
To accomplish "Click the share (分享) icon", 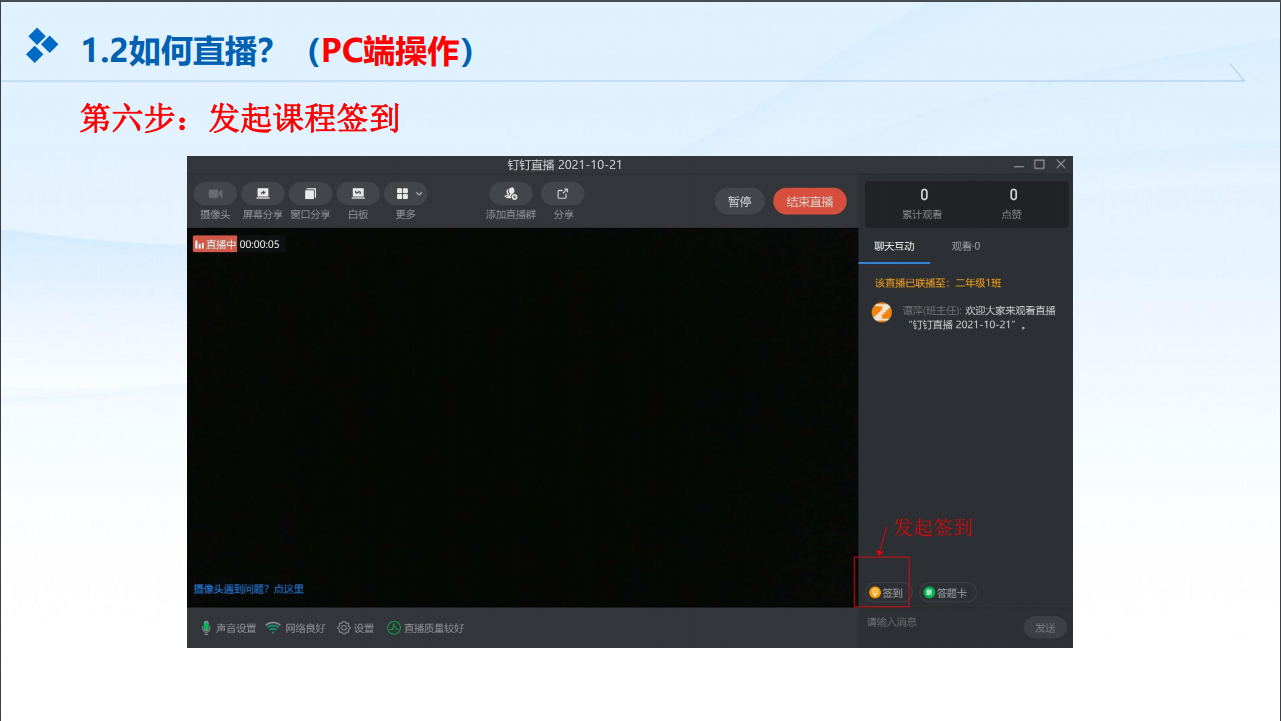I will [x=563, y=194].
